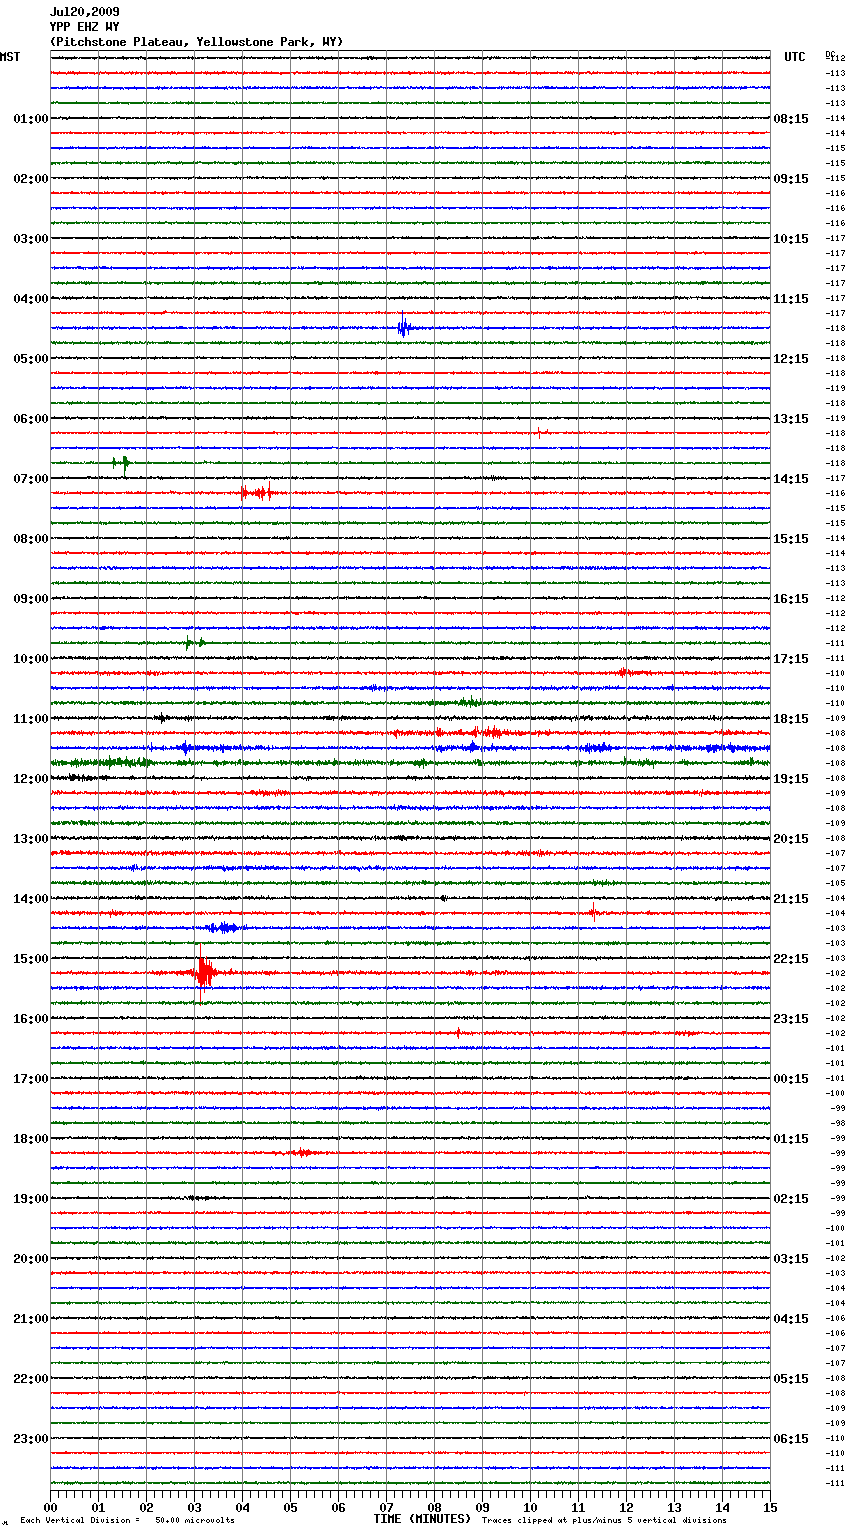Click the 00 minute tick on bottom axis
Image resolution: width=850 pixels, height=1534 pixels.
pyautogui.click(x=51, y=1507)
